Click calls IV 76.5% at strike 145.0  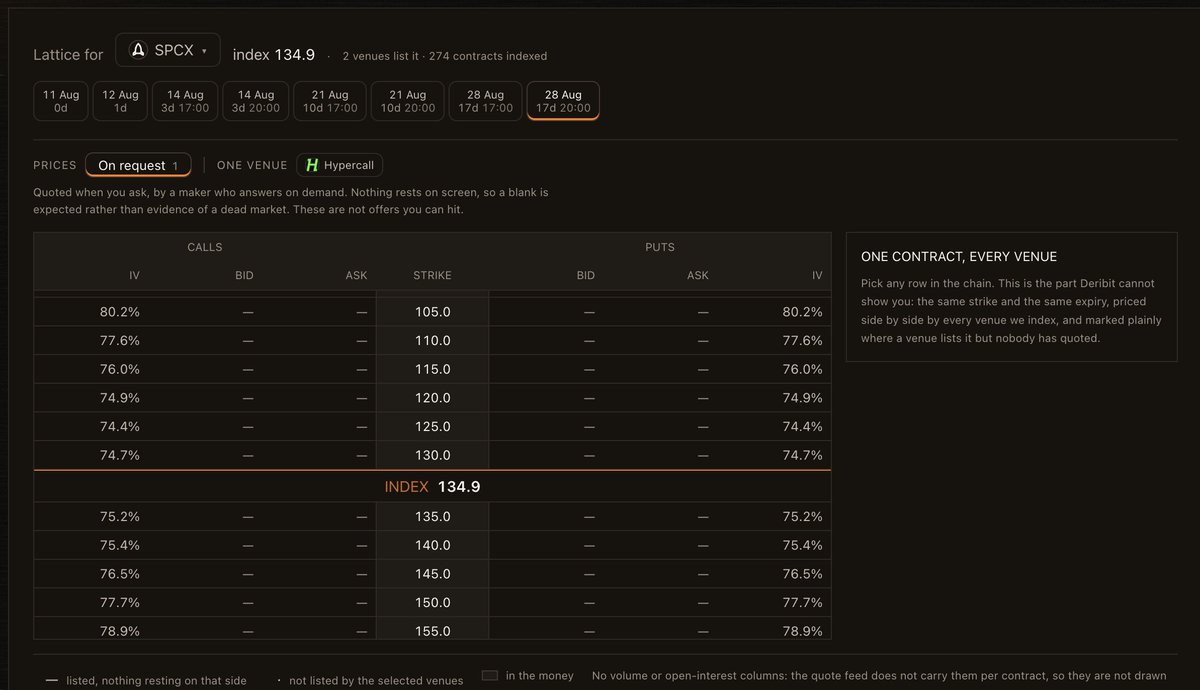120,574
